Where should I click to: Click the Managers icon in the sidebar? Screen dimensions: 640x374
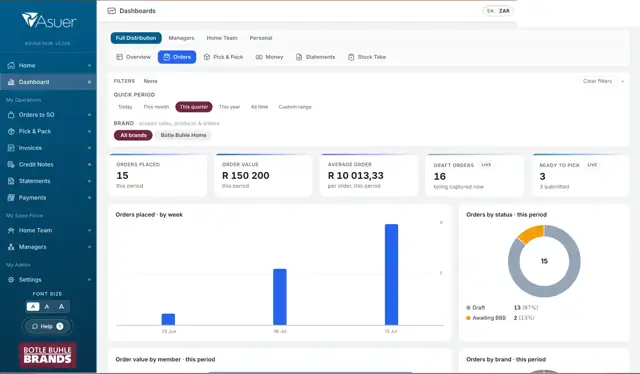[x=11, y=247]
